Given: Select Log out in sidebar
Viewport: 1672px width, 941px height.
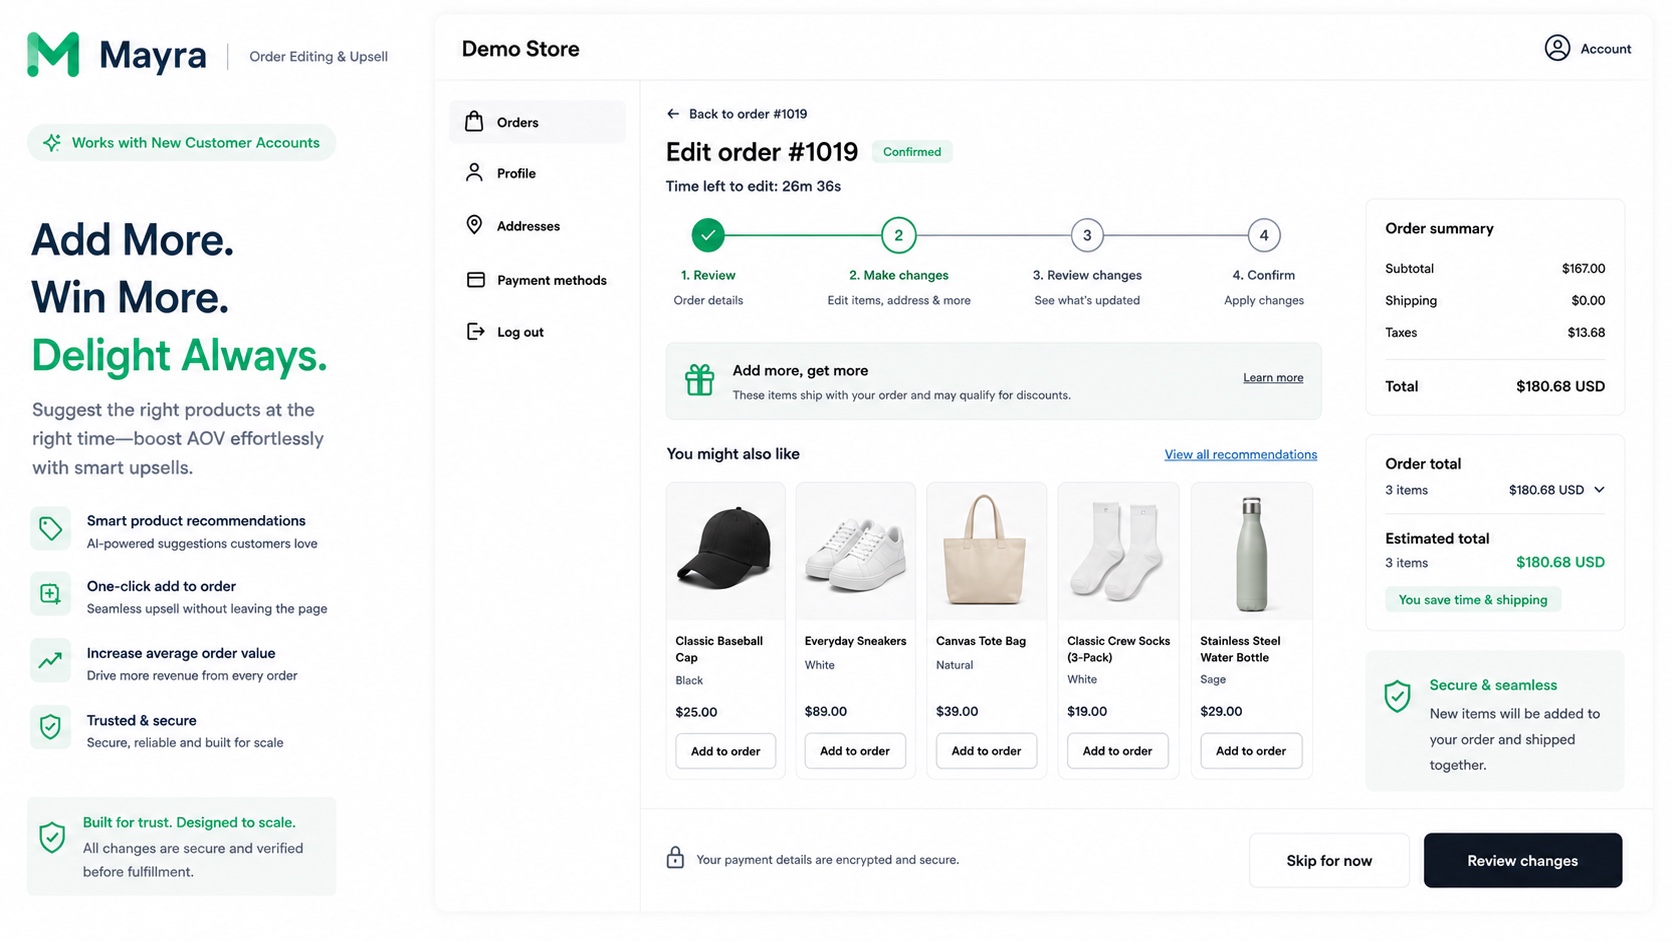Looking at the screenshot, I should coord(537,332).
